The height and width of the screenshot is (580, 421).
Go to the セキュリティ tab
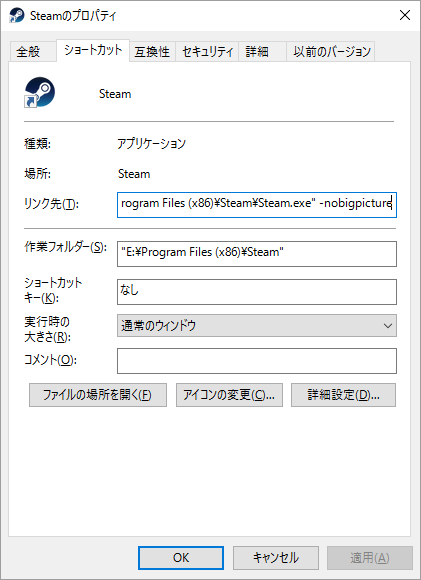click(208, 51)
